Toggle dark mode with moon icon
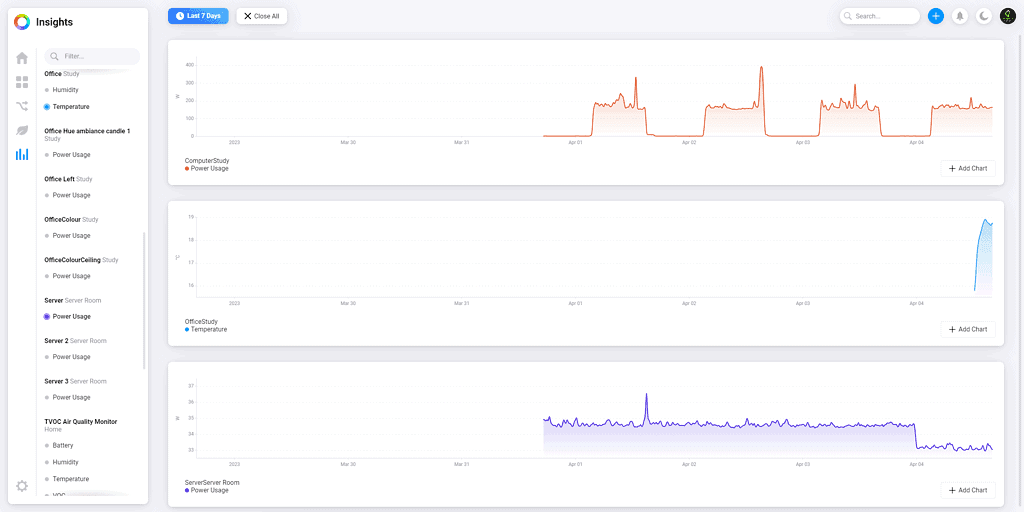The height and width of the screenshot is (512, 1024). click(x=984, y=16)
